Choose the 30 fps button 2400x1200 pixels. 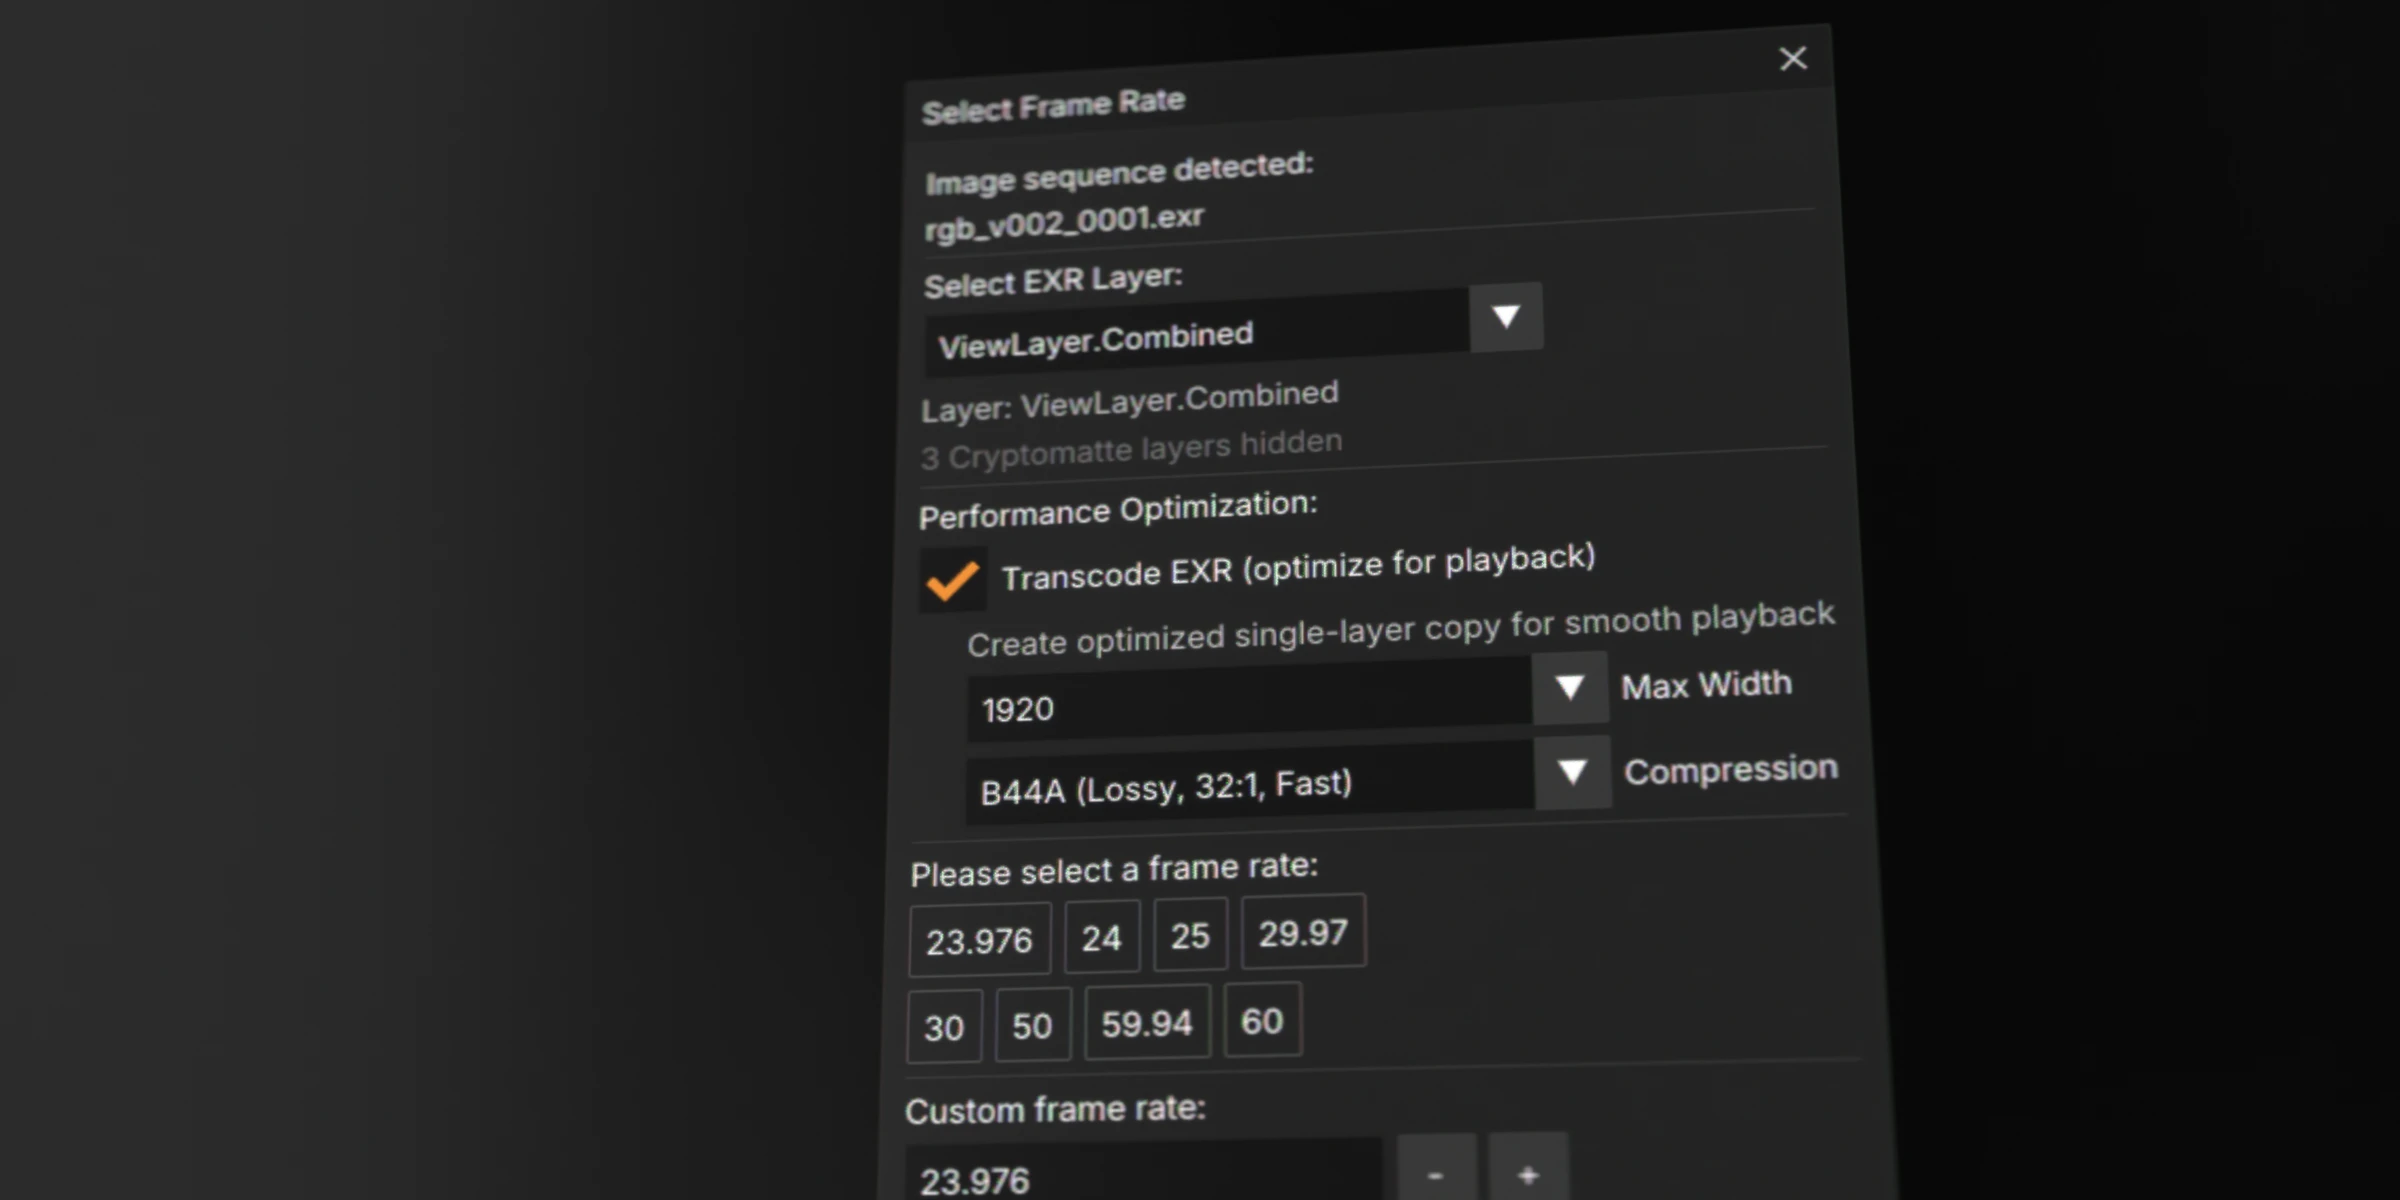coord(944,1027)
